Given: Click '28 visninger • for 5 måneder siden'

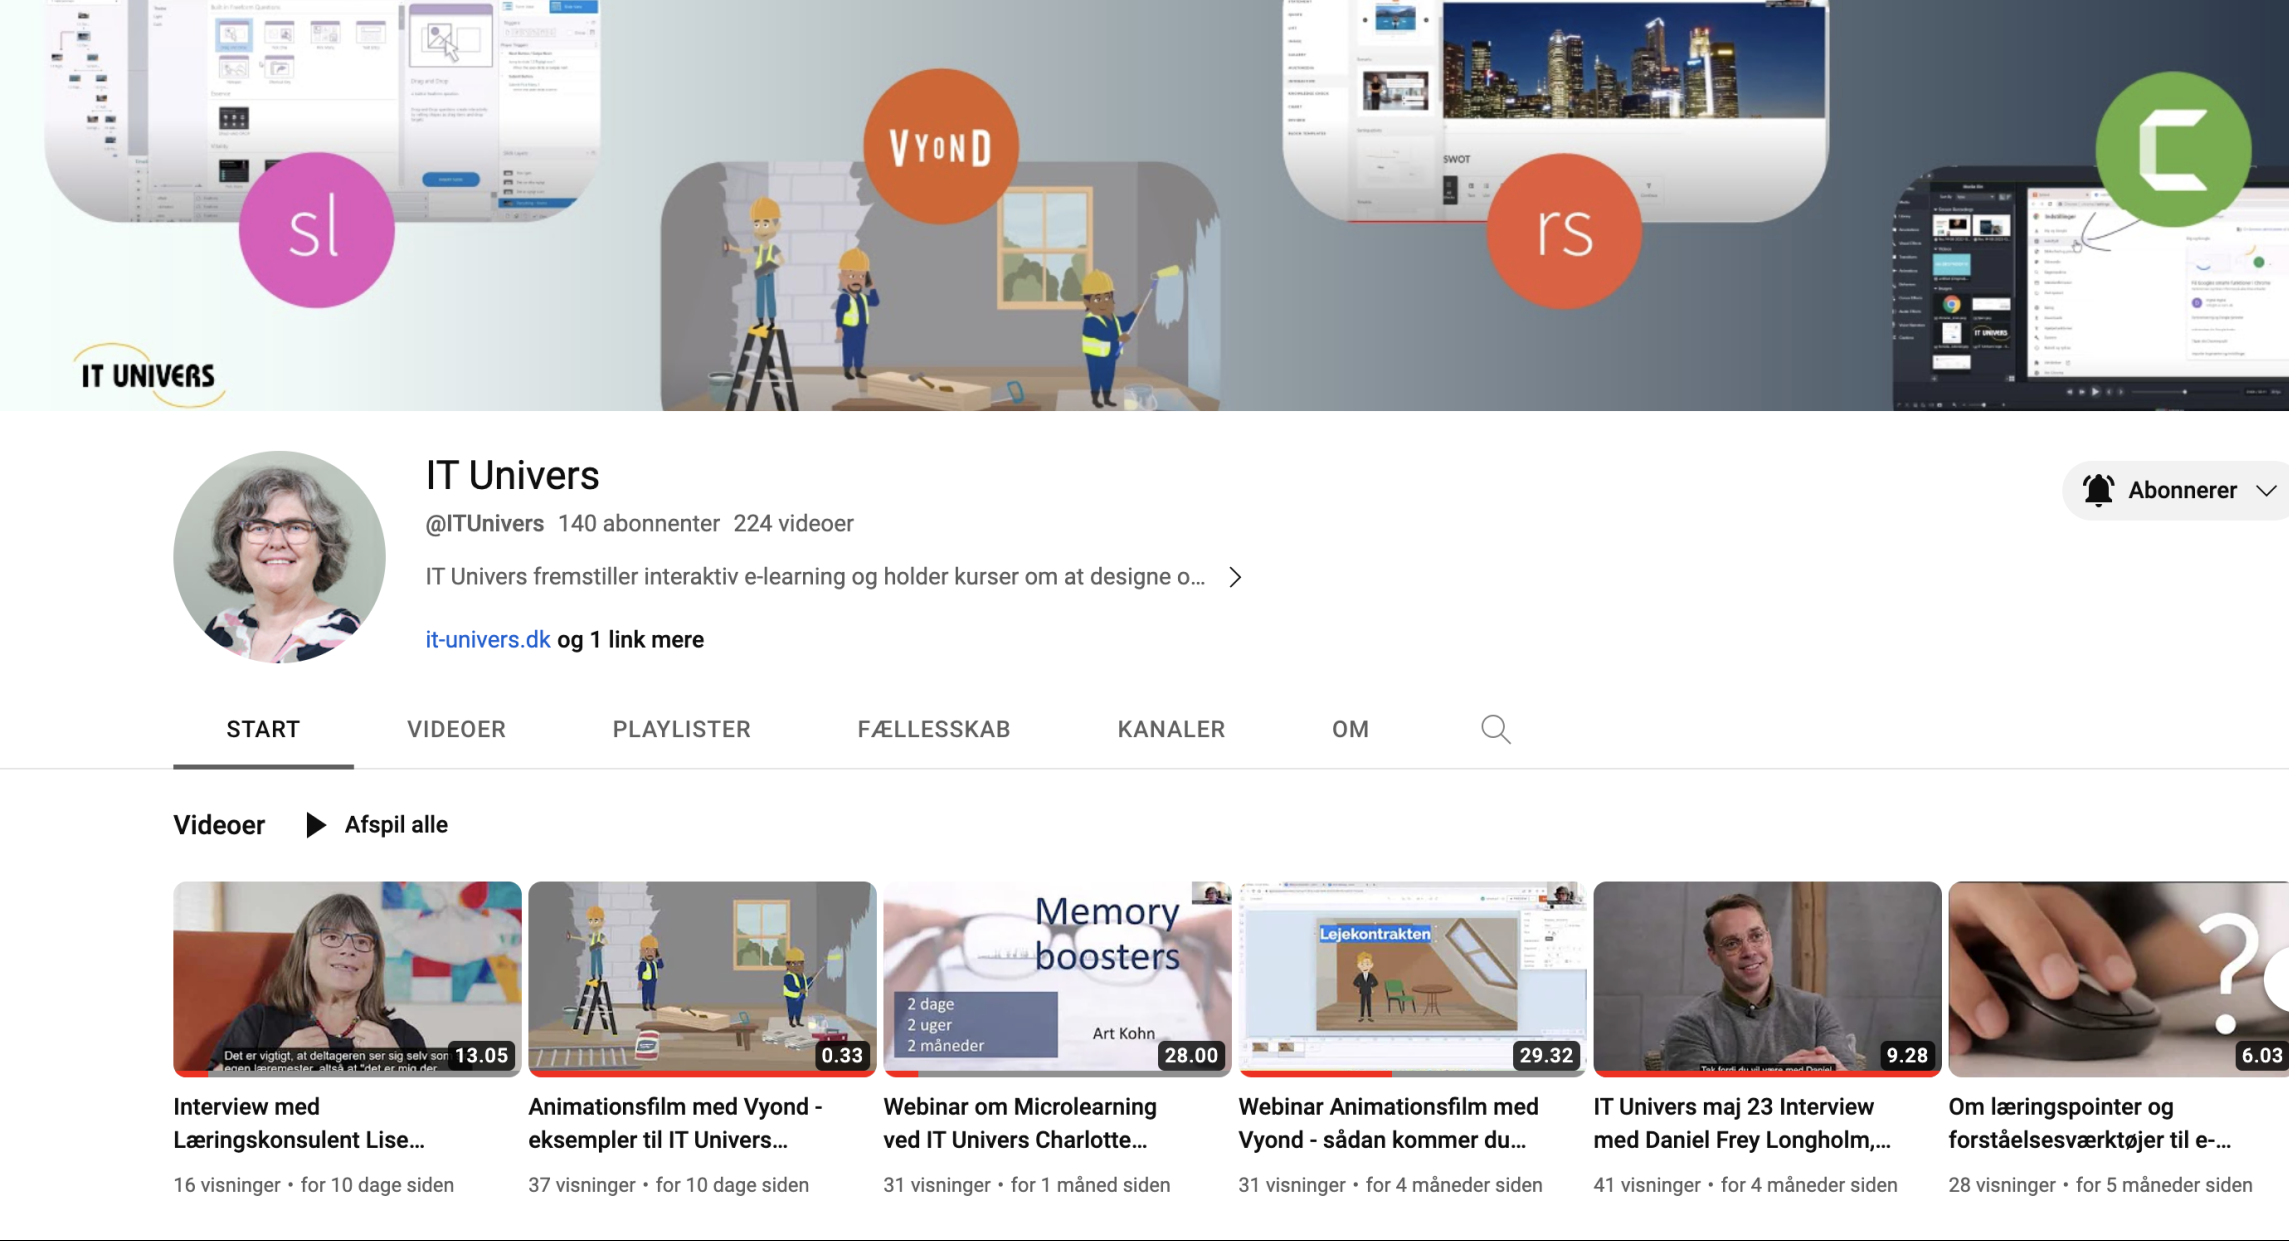Looking at the screenshot, I should pyautogui.click(x=2100, y=1185).
